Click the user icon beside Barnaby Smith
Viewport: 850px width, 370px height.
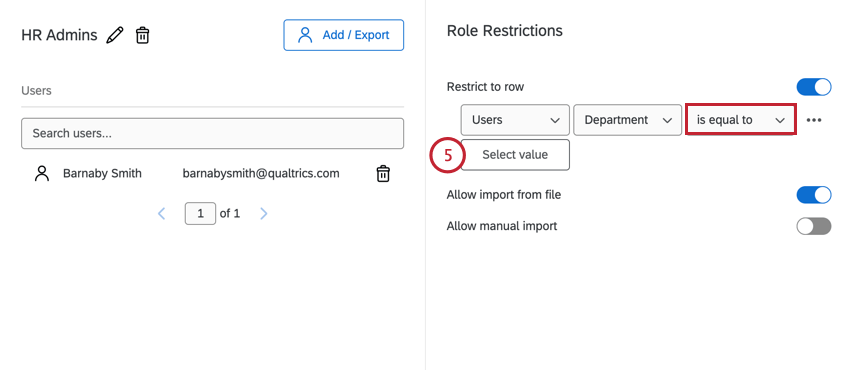[x=42, y=173]
